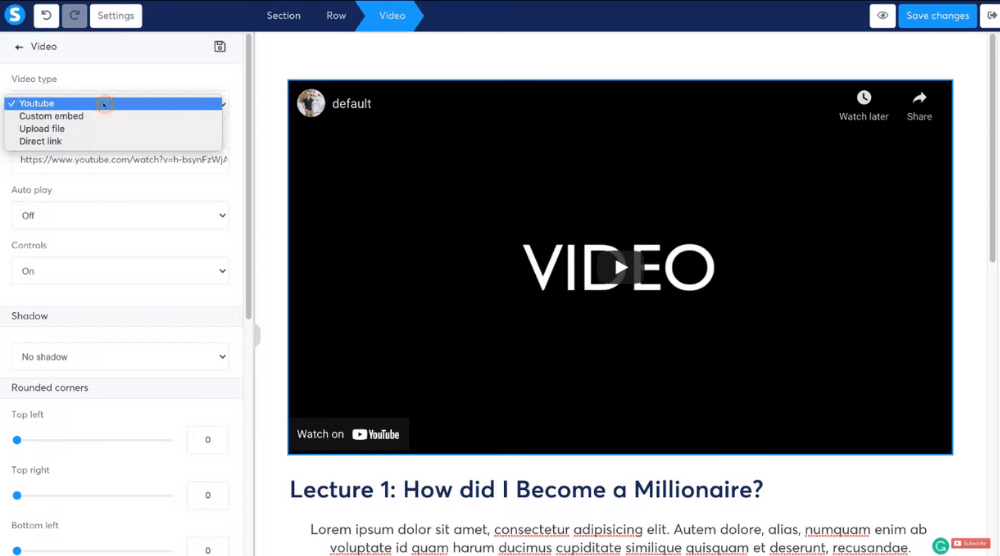1000x556 pixels.
Task: Click the Watch later clock icon
Action: (x=864, y=98)
